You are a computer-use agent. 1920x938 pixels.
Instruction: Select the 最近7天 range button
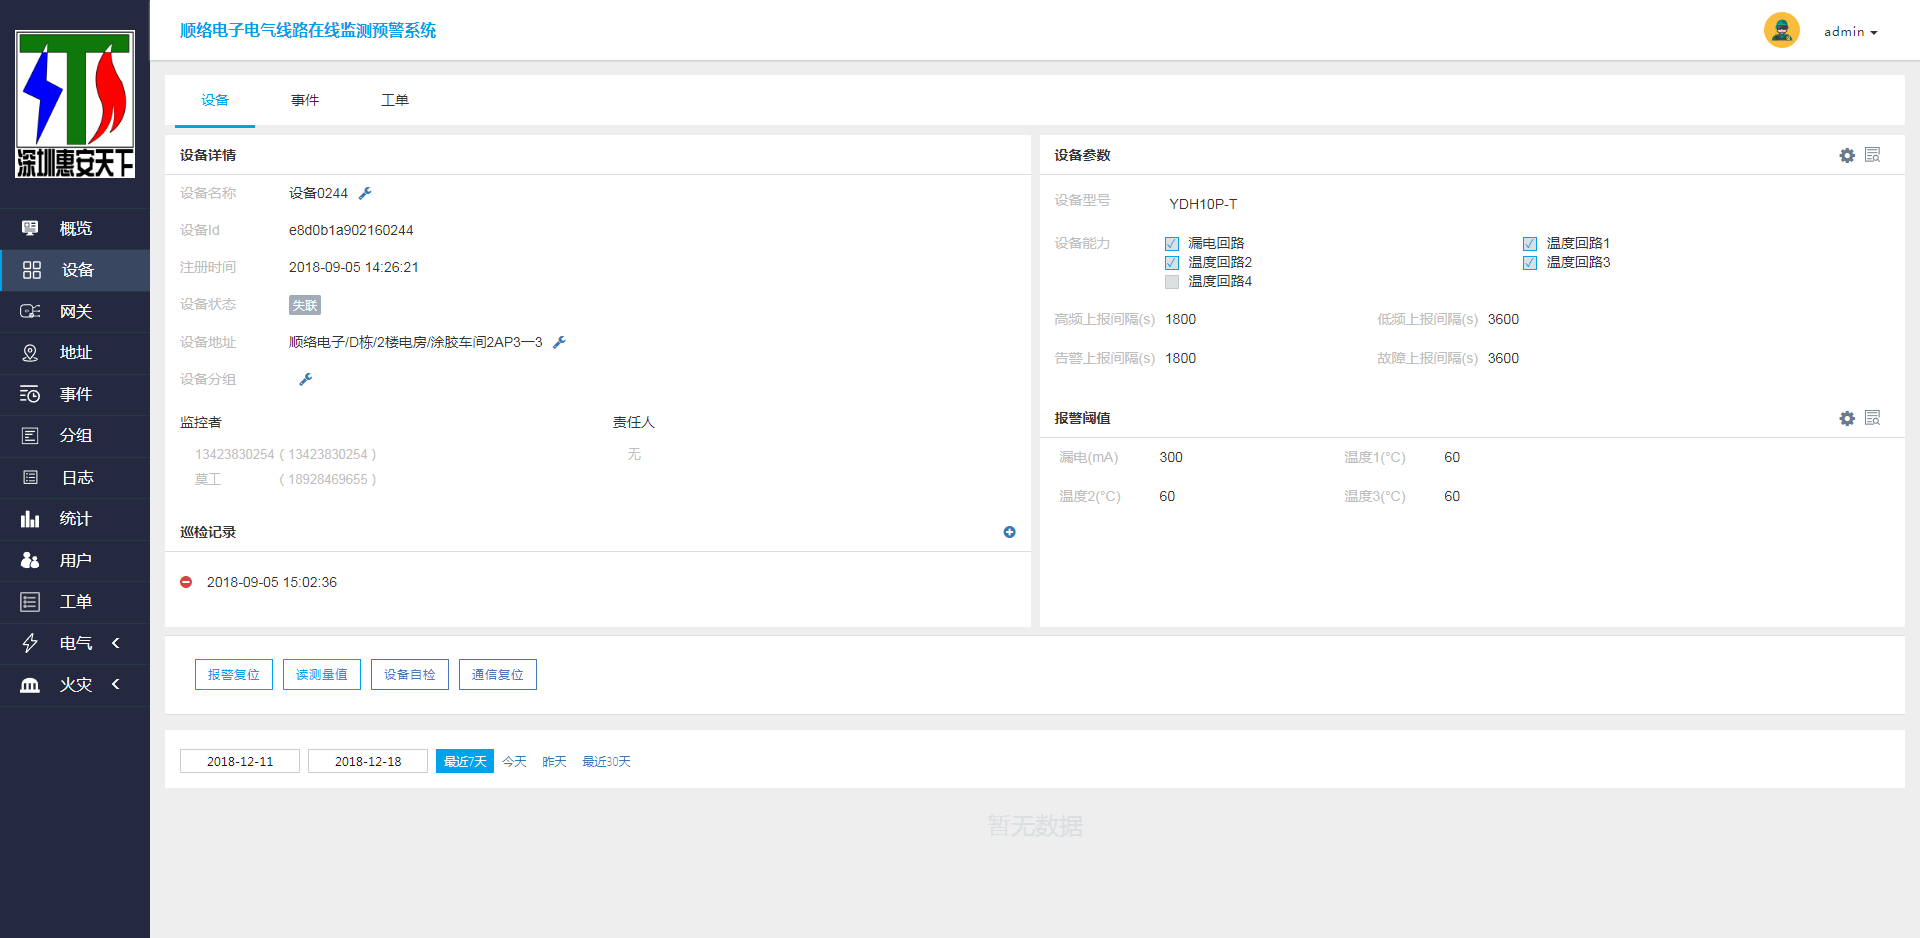click(465, 761)
